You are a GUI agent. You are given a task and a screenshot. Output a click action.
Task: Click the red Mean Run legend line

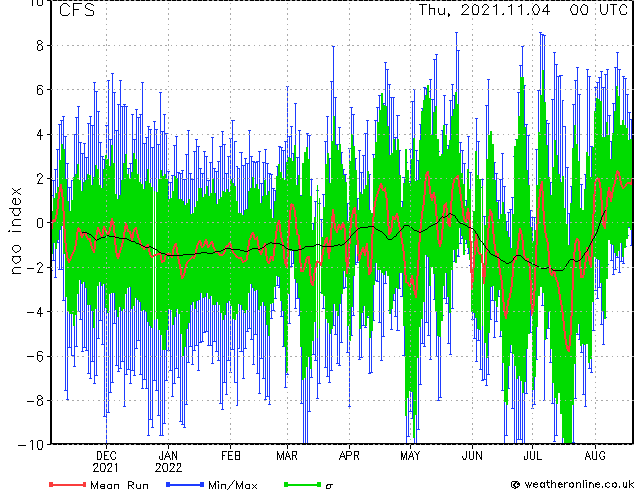(67, 484)
